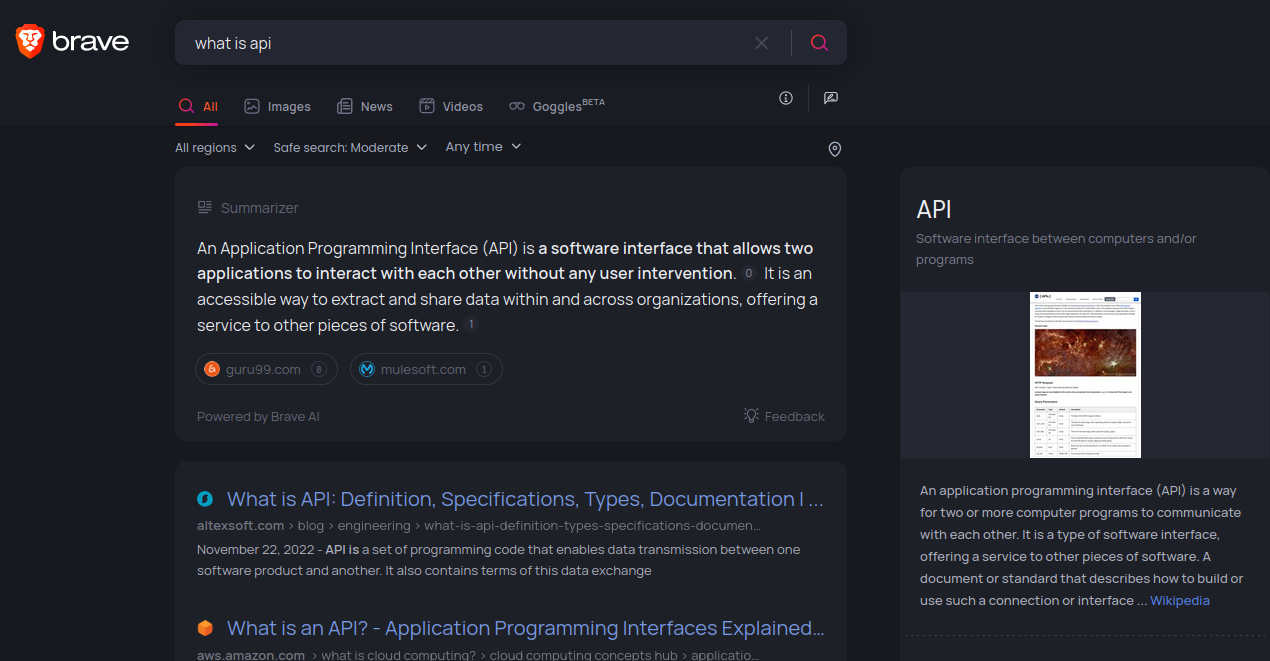1270x661 pixels.
Task: Open Safe search: Moderate dropdown
Action: click(x=350, y=147)
